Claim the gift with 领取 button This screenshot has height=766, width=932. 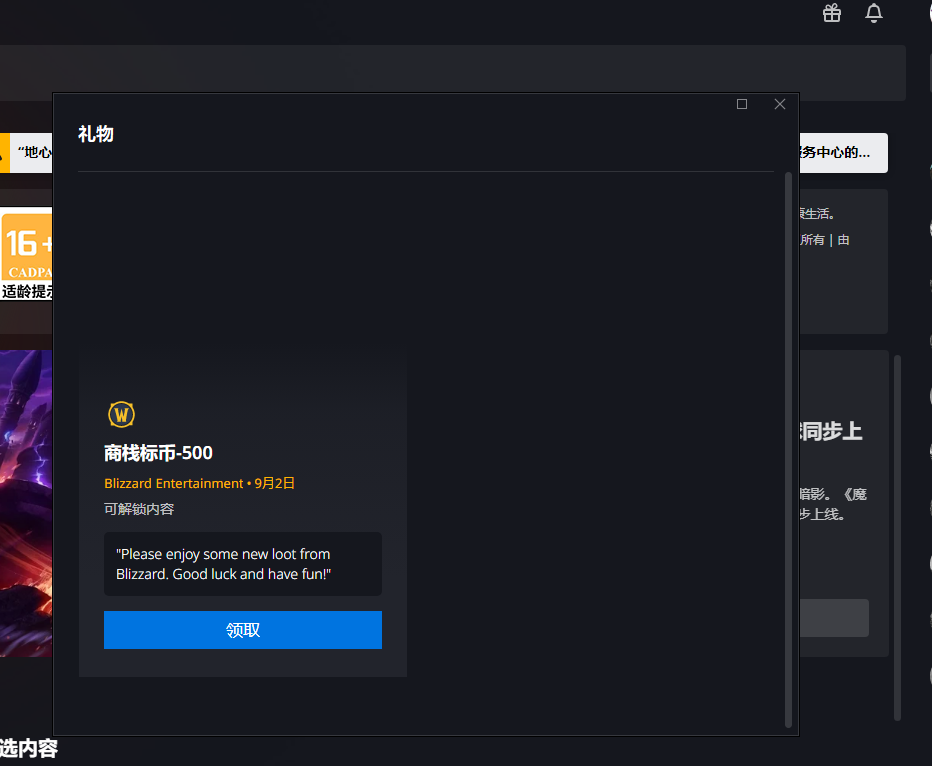(x=243, y=630)
